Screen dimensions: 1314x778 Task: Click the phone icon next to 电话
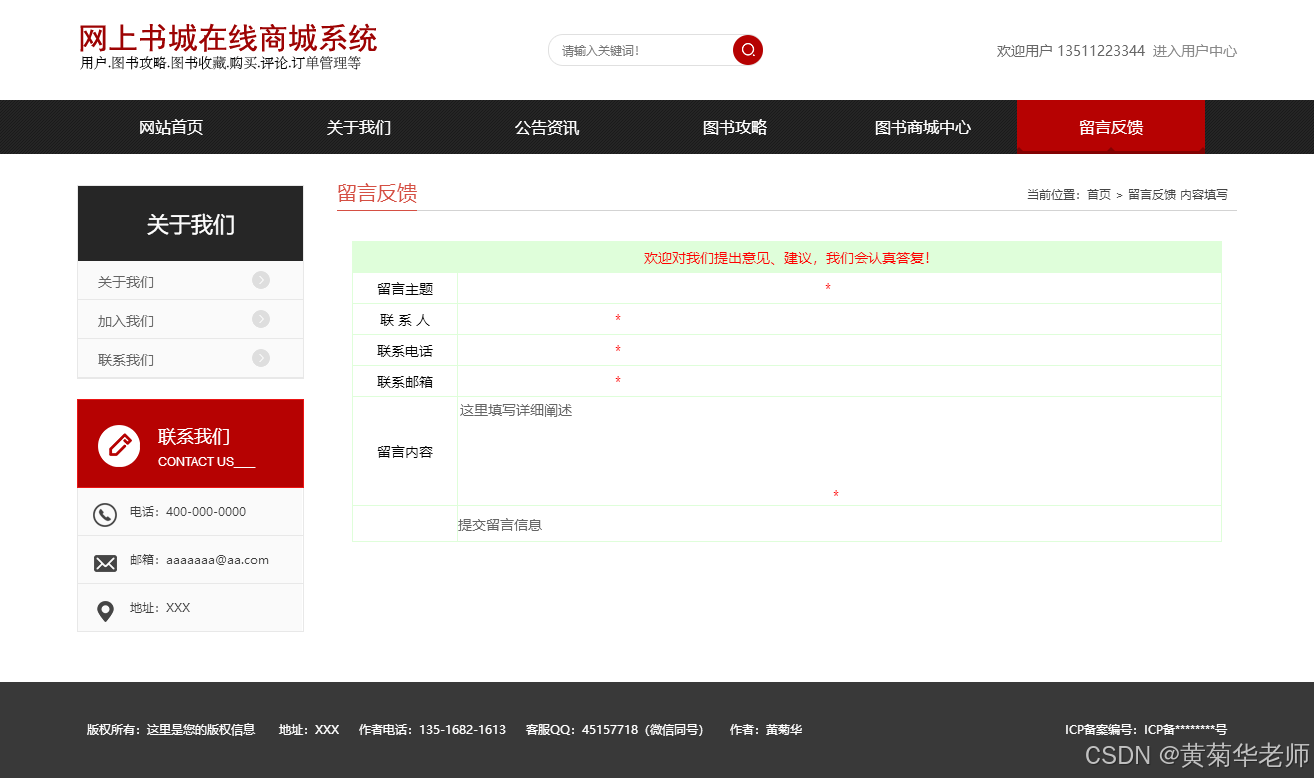point(105,514)
